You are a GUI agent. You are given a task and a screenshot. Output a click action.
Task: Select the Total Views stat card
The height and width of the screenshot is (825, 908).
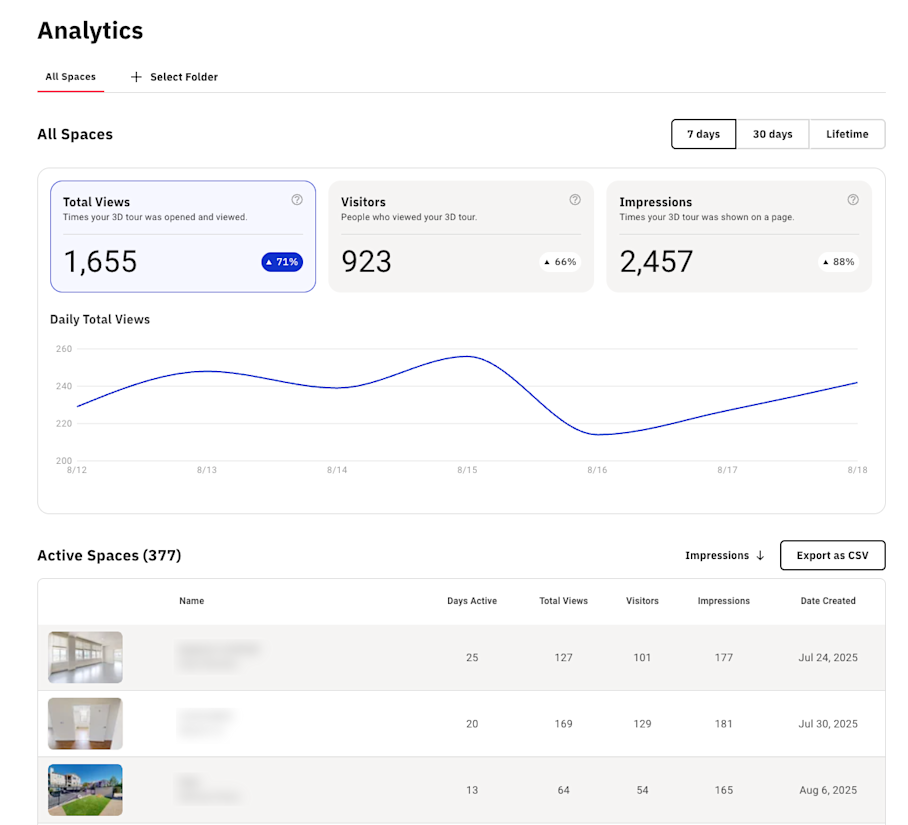[x=182, y=236]
